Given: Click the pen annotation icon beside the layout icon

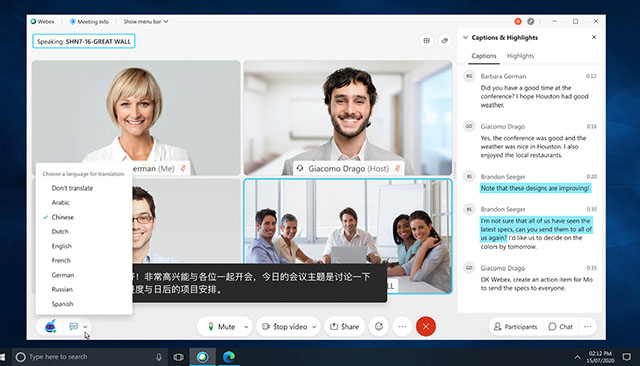Looking at the screenshot, I should (444, 40).
